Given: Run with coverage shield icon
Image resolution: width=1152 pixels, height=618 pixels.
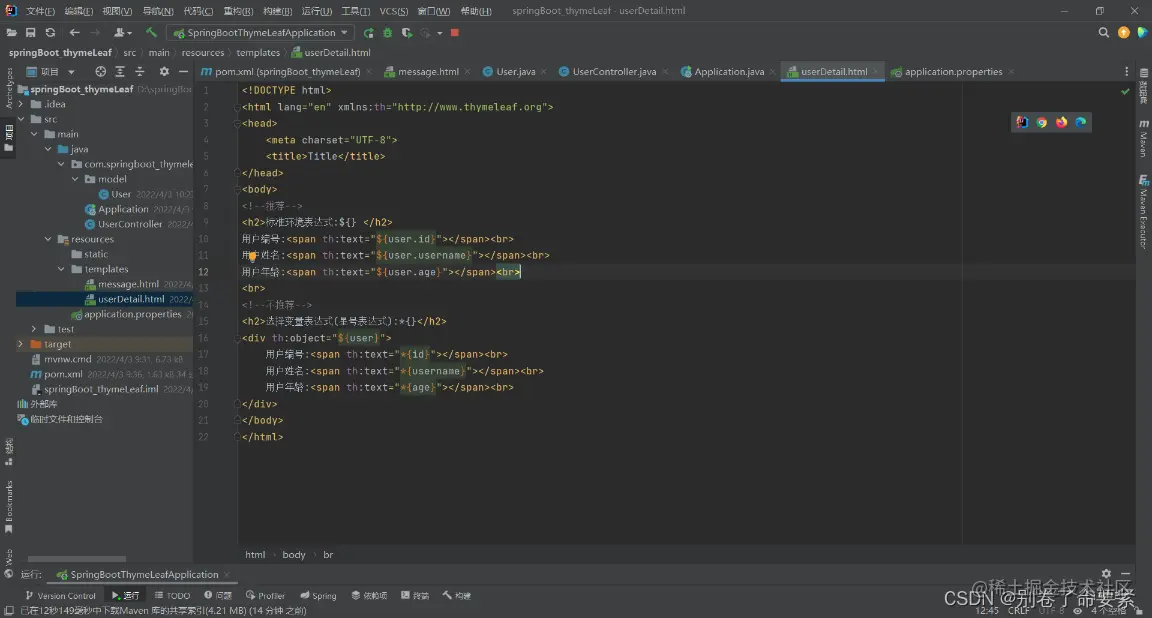Looking at the screenshot, I should 406,32.
